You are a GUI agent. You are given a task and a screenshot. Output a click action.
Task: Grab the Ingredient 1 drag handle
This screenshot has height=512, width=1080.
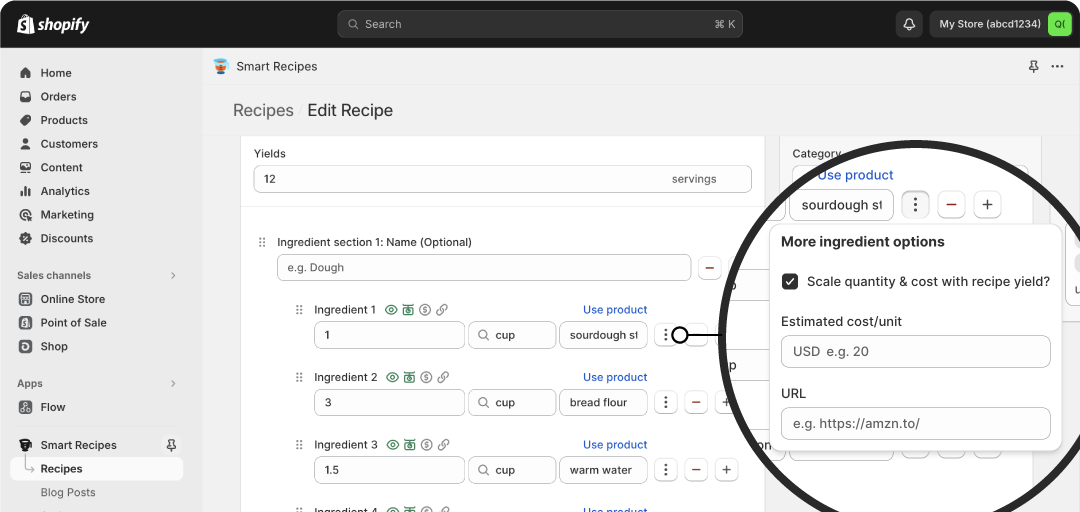tap(299, 310)
